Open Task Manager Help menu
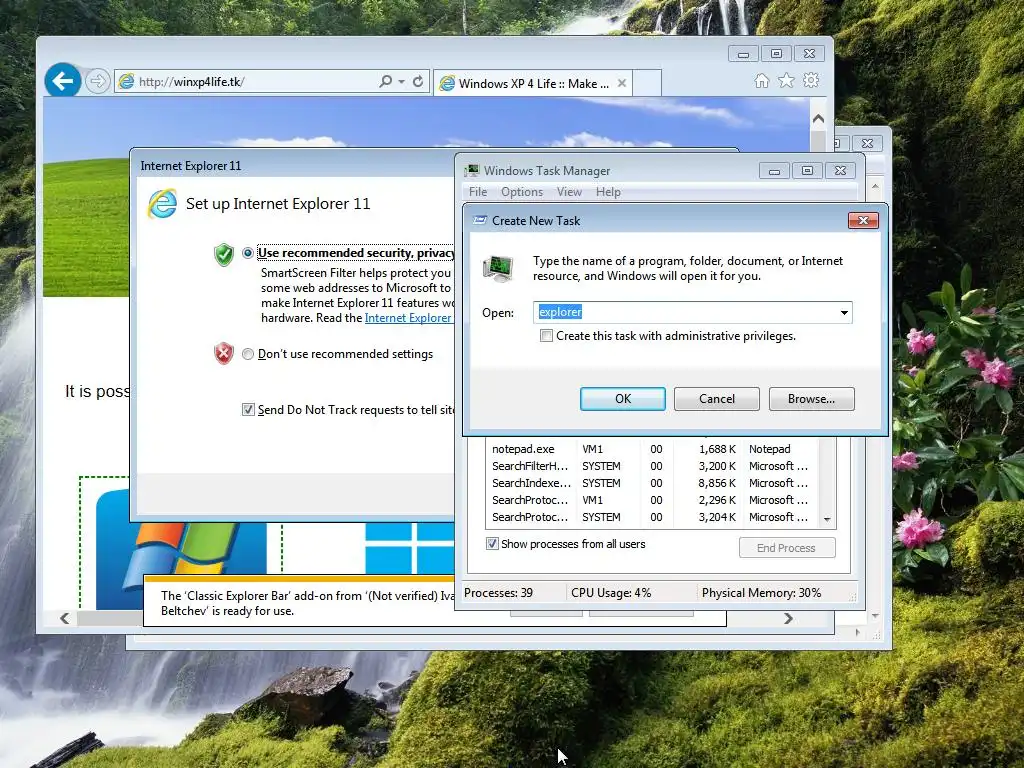The width and height of the screenshot is (1024, 768). tap(608, 192)
